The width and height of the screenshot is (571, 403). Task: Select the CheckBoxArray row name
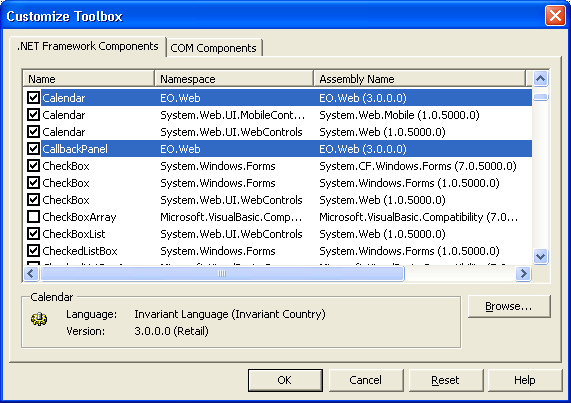79,217
